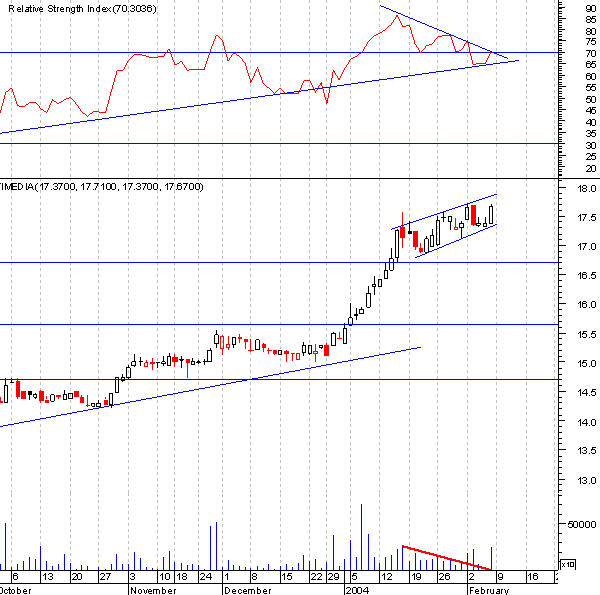Click the 14.0 price axis value
This screenshot has width=600, height=595.
(x=587, y=422)
